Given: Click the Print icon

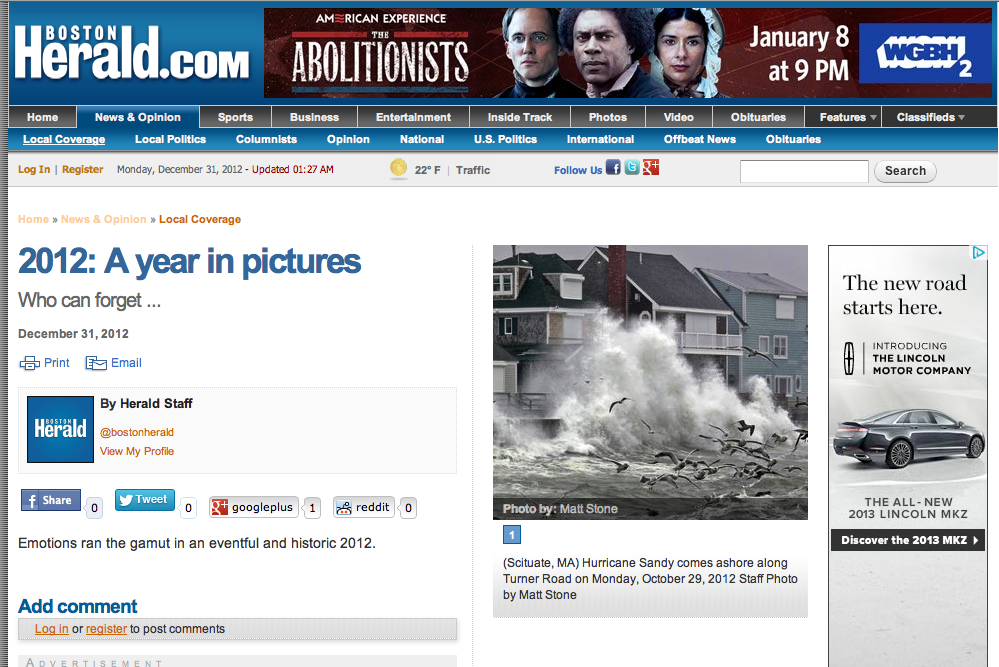Looking at the screenshot, I should pyautogui.click(x=29, y=363).
